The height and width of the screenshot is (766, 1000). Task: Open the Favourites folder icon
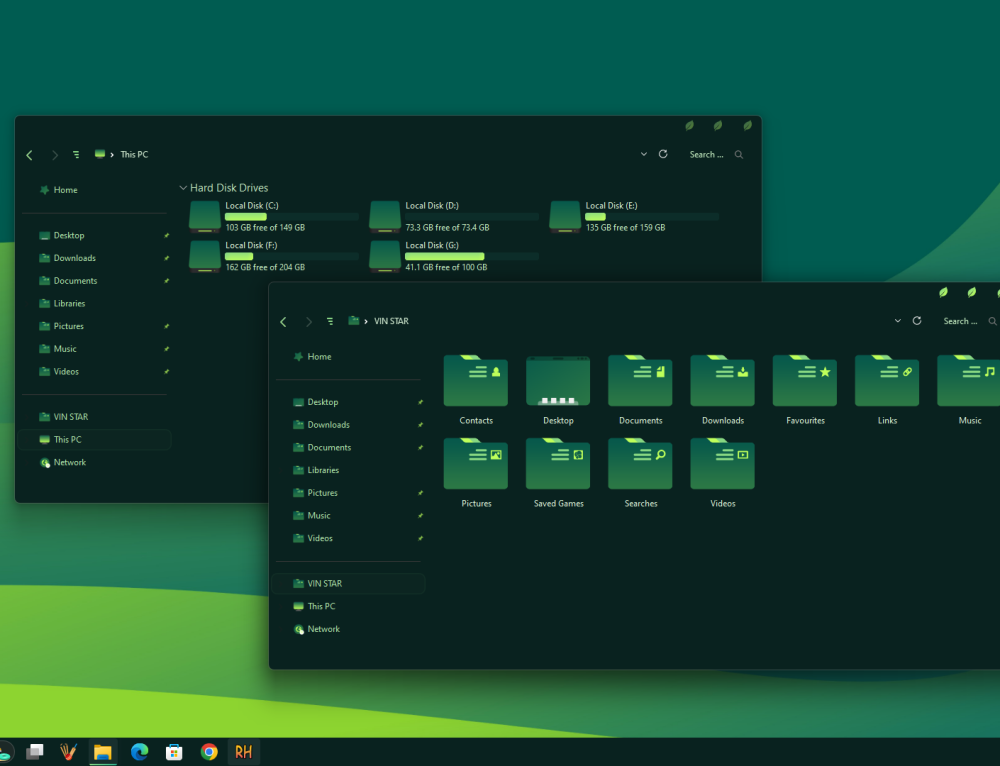(x=804, y=381)
